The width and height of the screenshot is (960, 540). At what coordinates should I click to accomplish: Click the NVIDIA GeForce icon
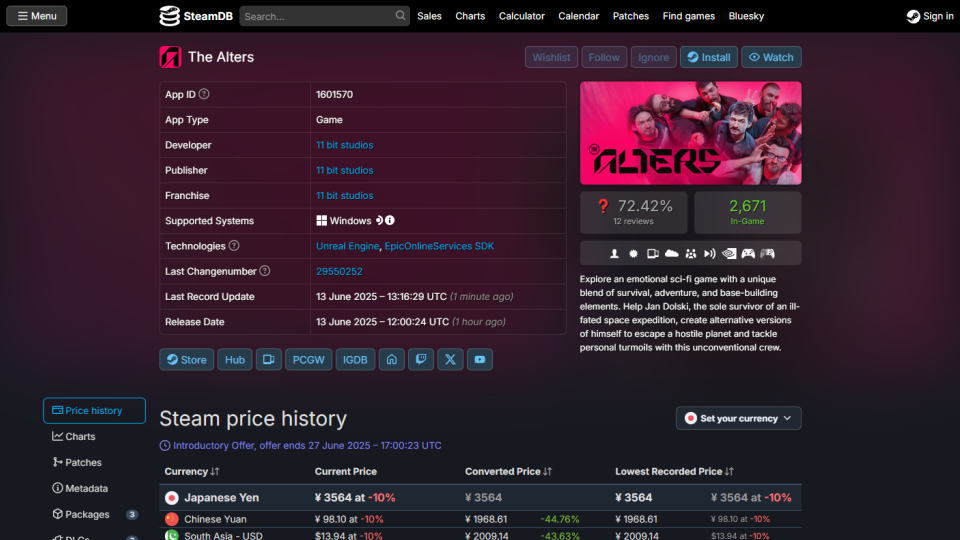pos(729,253)
